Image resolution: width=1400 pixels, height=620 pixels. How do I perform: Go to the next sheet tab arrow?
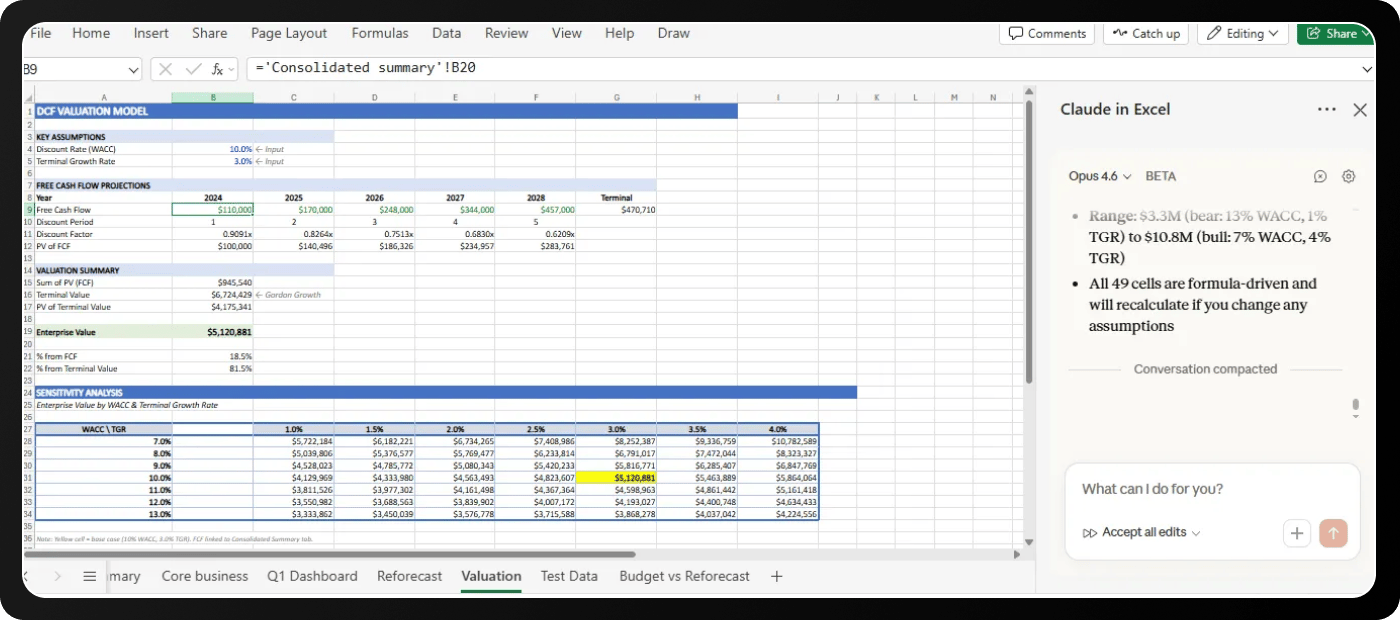pyautogui.click(x=58, y=576)
